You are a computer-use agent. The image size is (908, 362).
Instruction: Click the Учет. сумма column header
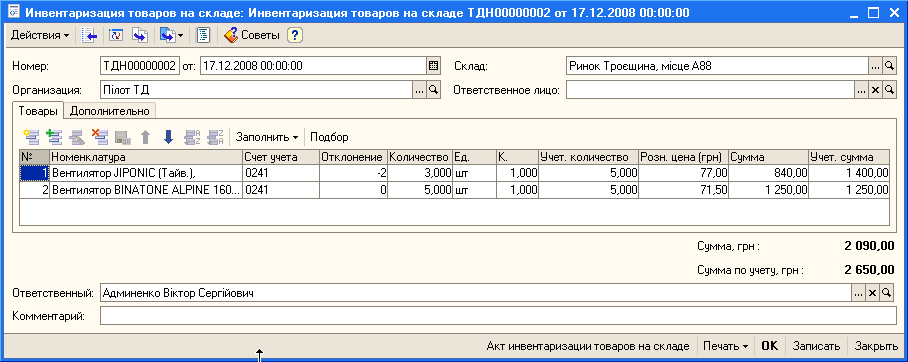[848, 157]
